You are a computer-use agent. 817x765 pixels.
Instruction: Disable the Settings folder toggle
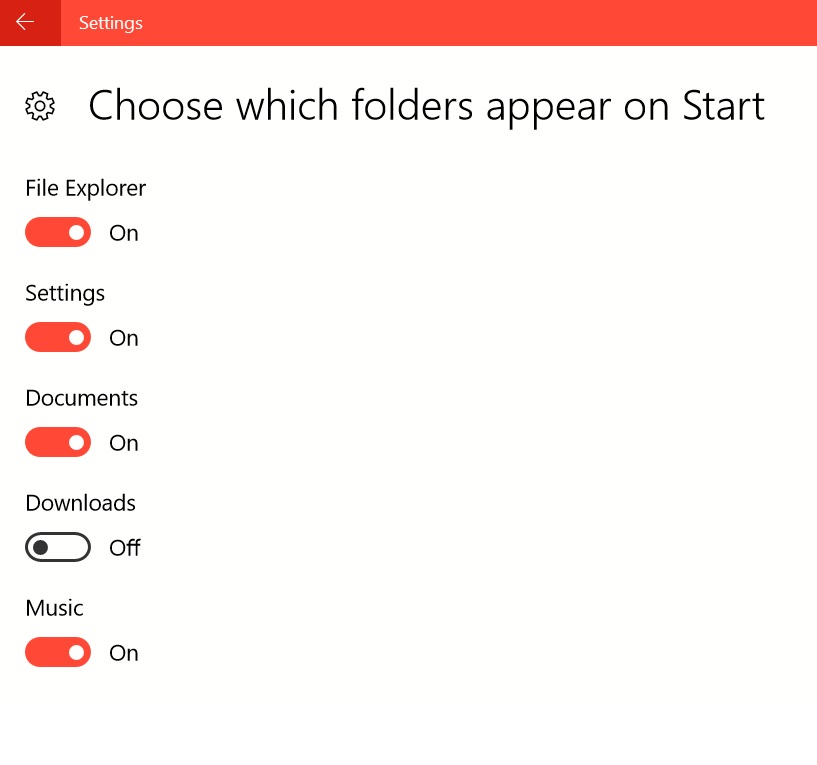coord(58,337)
